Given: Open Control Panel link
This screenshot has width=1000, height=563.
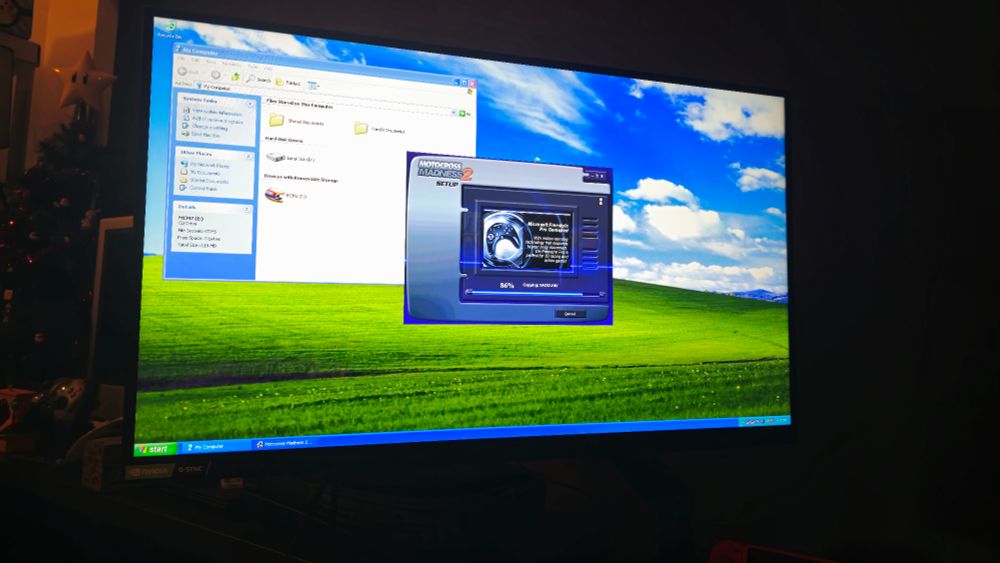Looking at the screenshot, I should tap(199, 188).
